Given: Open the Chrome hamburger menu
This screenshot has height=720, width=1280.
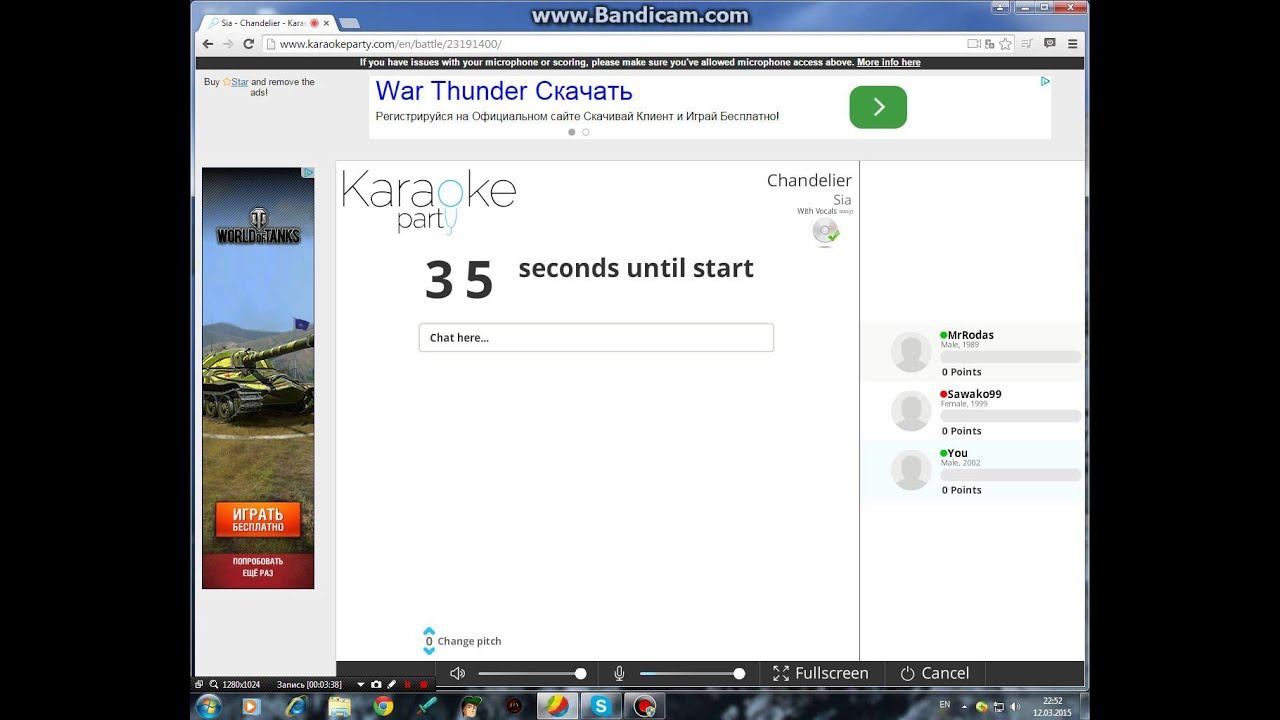Looking at the screenshot, I should tap(1072, 44).
